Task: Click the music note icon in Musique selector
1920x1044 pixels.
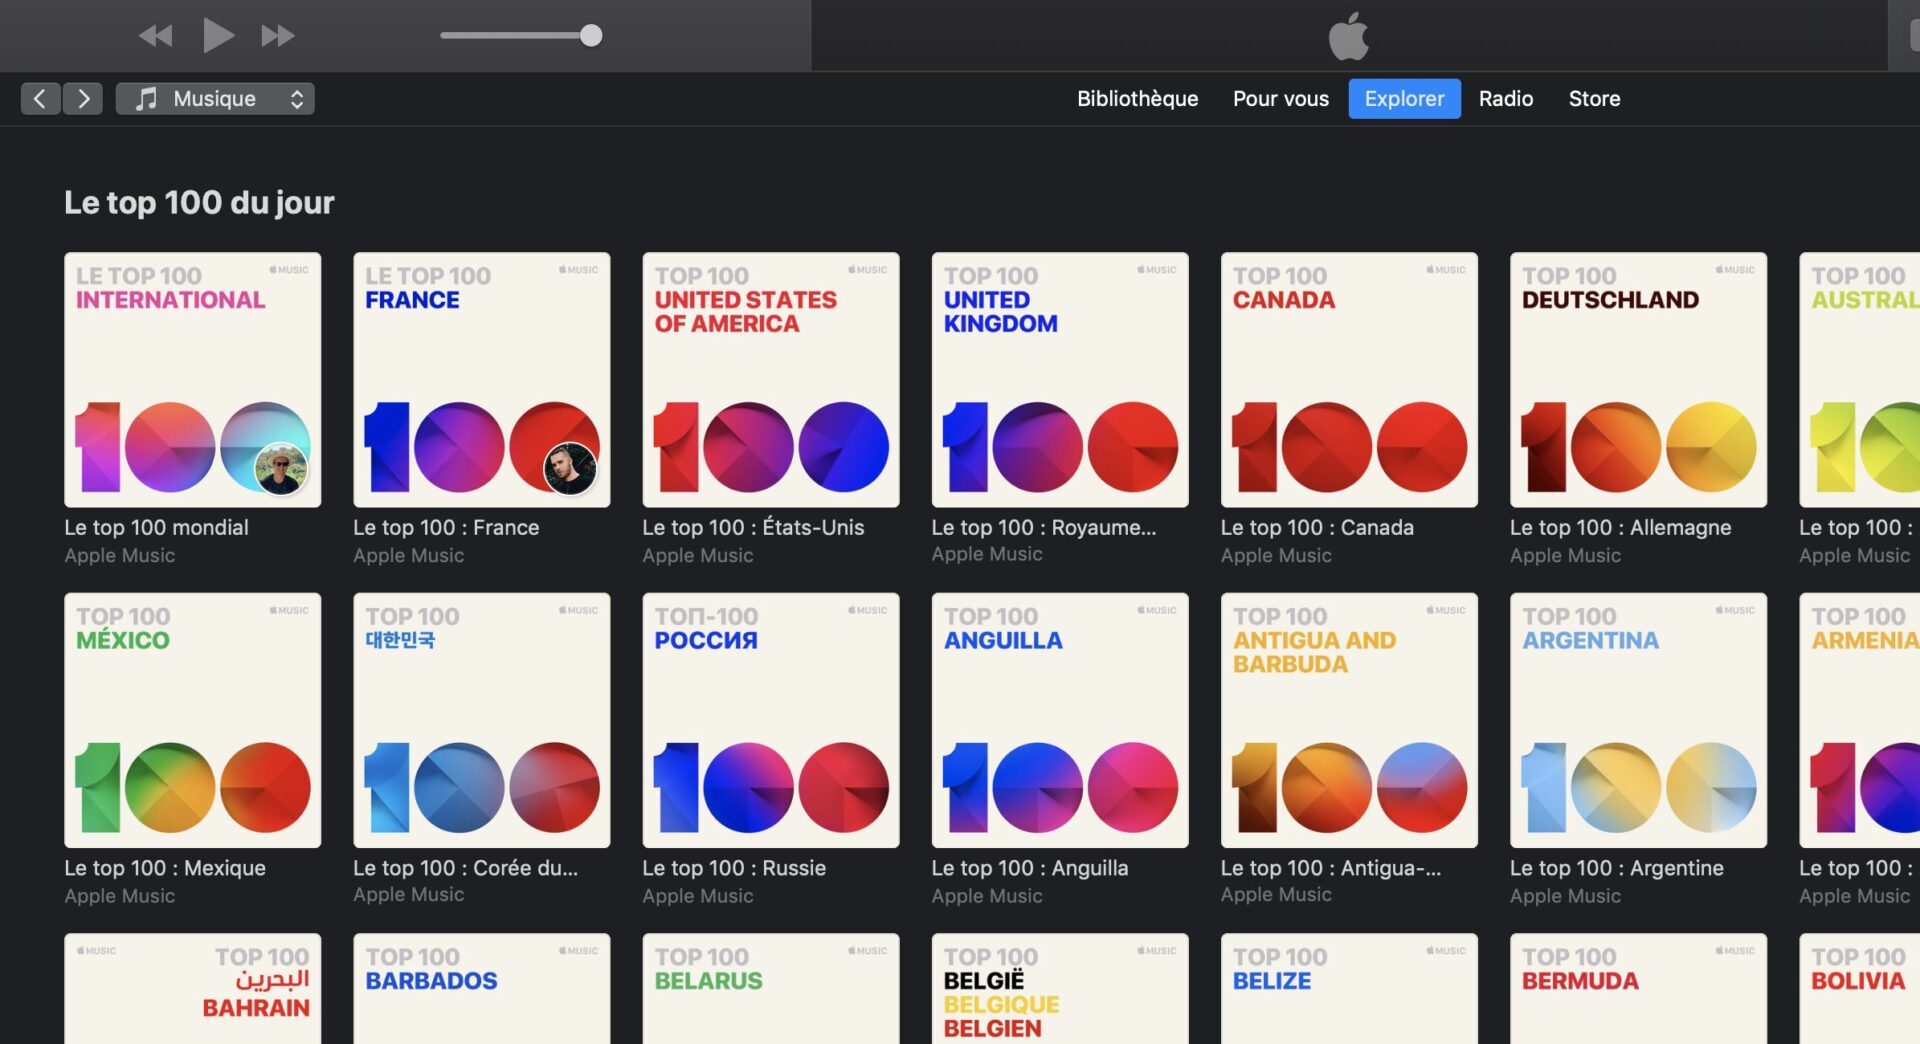Action: coord(147,98)
